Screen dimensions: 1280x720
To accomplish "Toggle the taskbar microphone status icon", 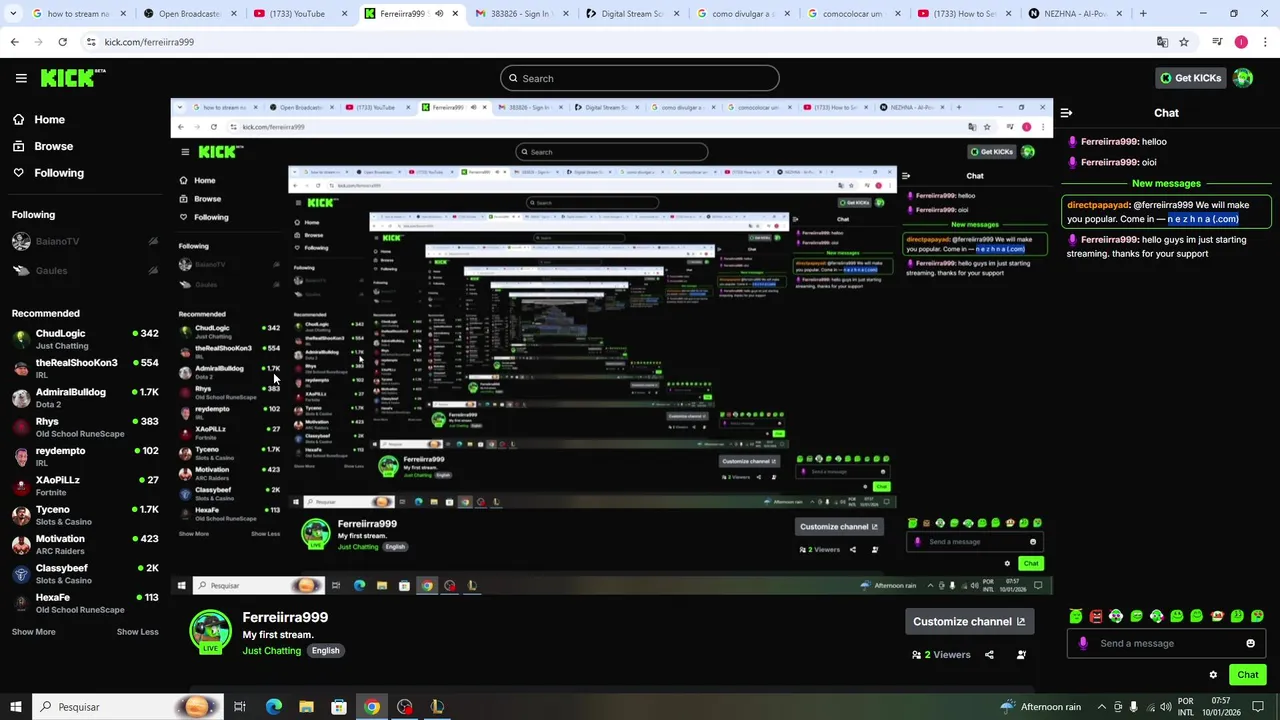I will (x=1133, y=707).
